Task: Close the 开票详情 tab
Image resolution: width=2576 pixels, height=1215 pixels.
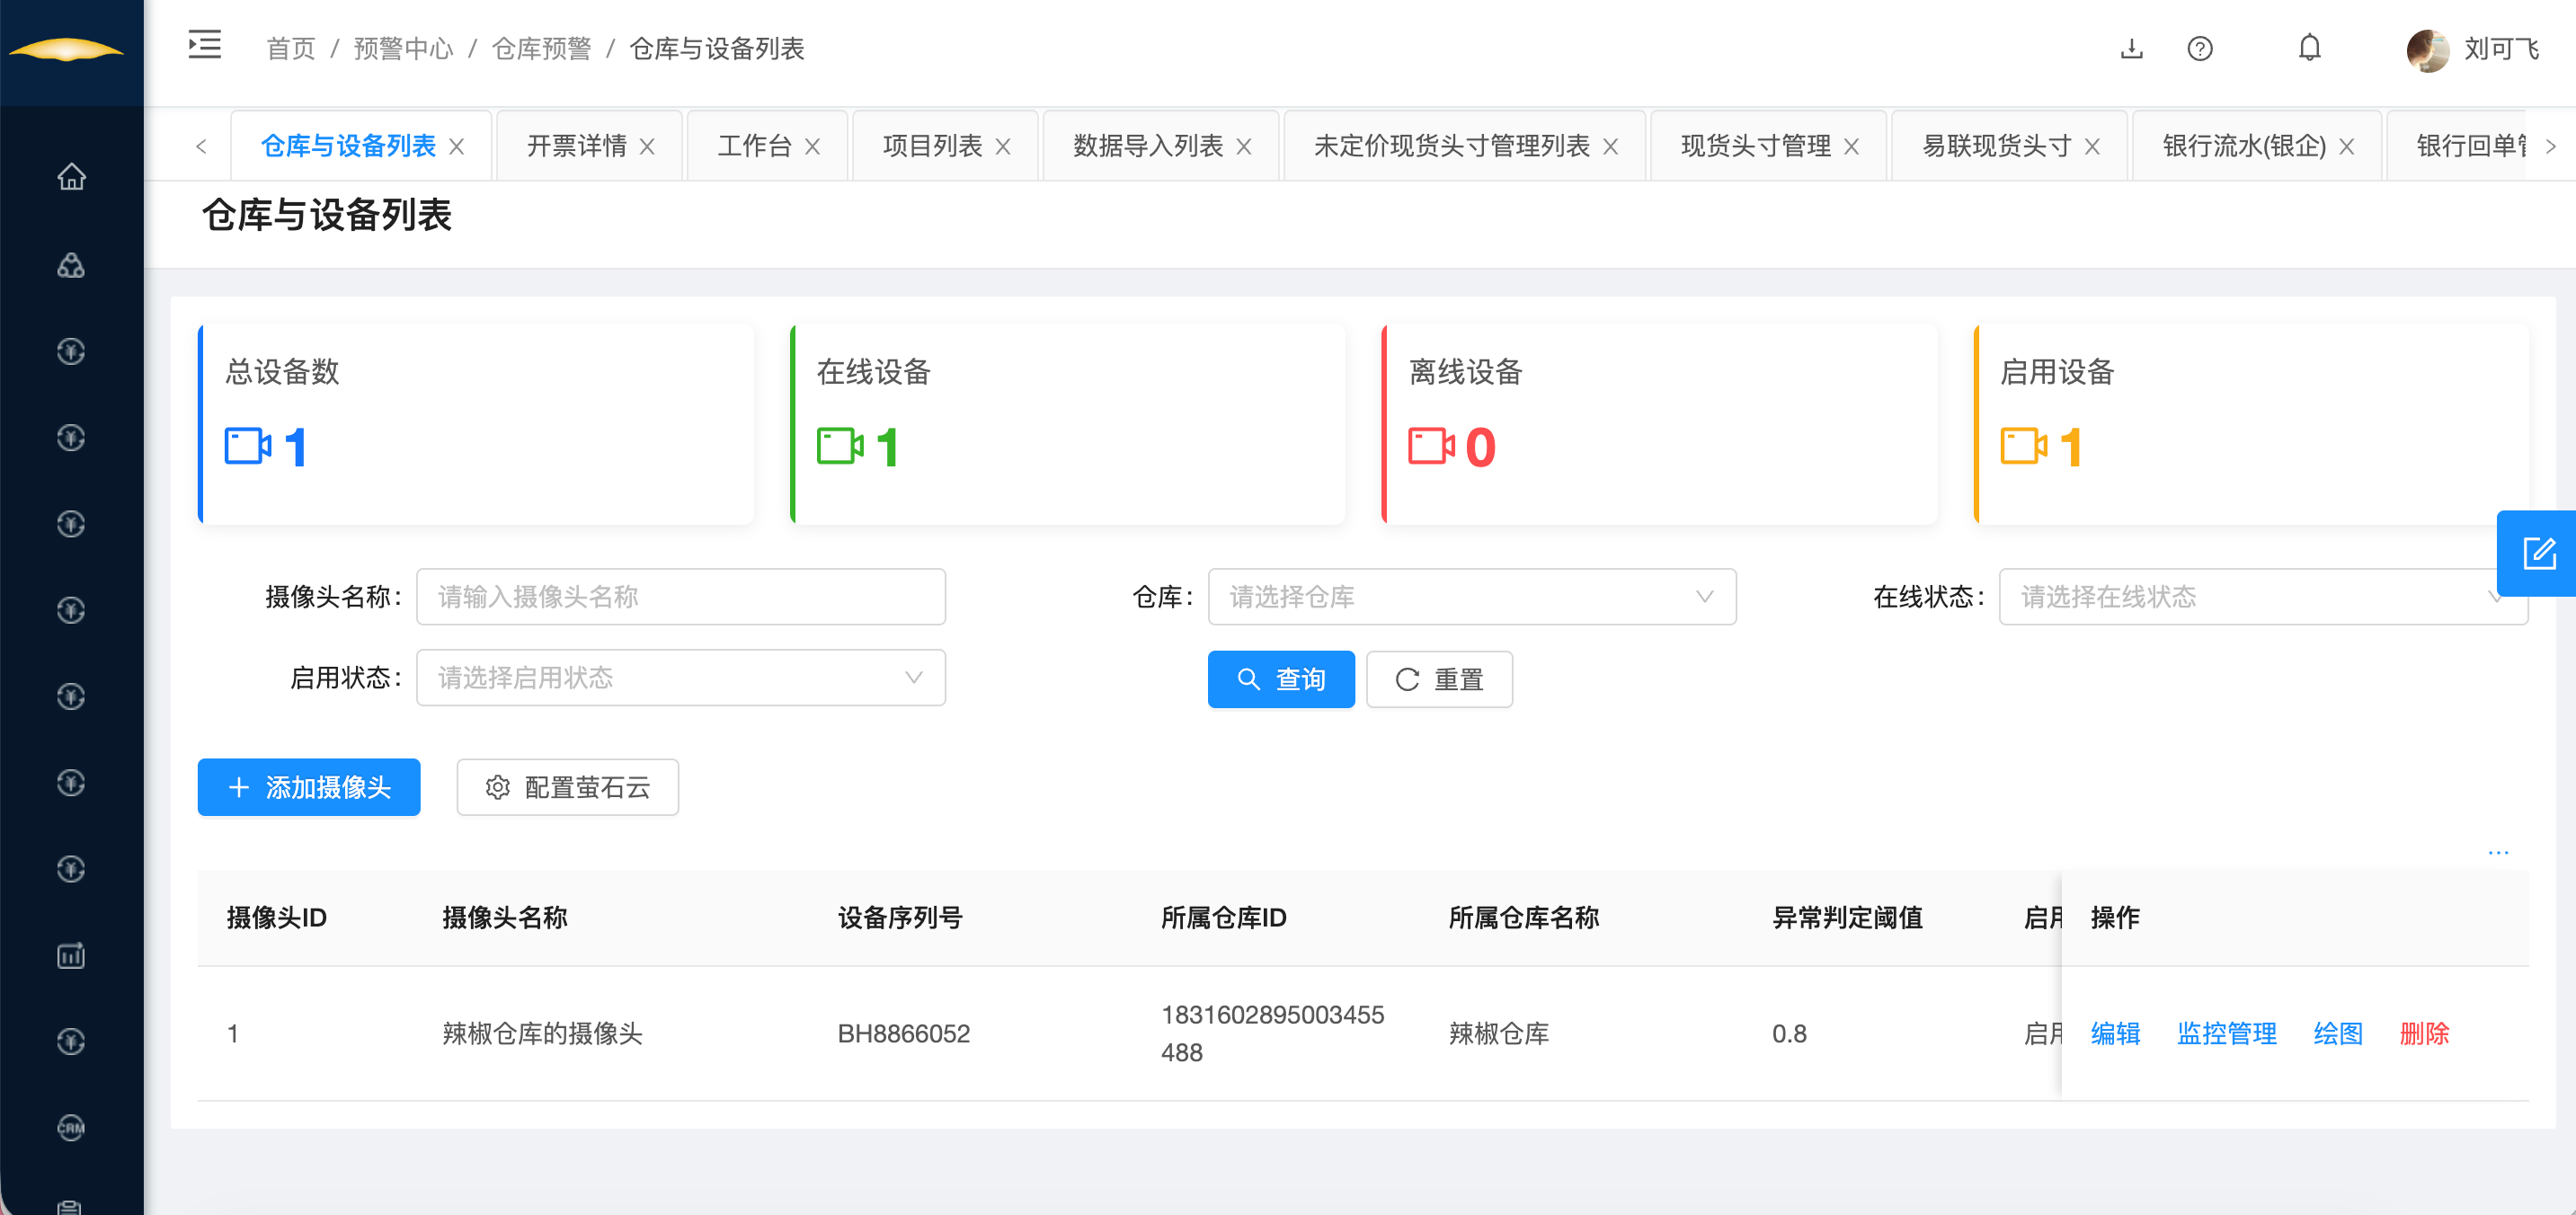Action: tap(647, 146)
